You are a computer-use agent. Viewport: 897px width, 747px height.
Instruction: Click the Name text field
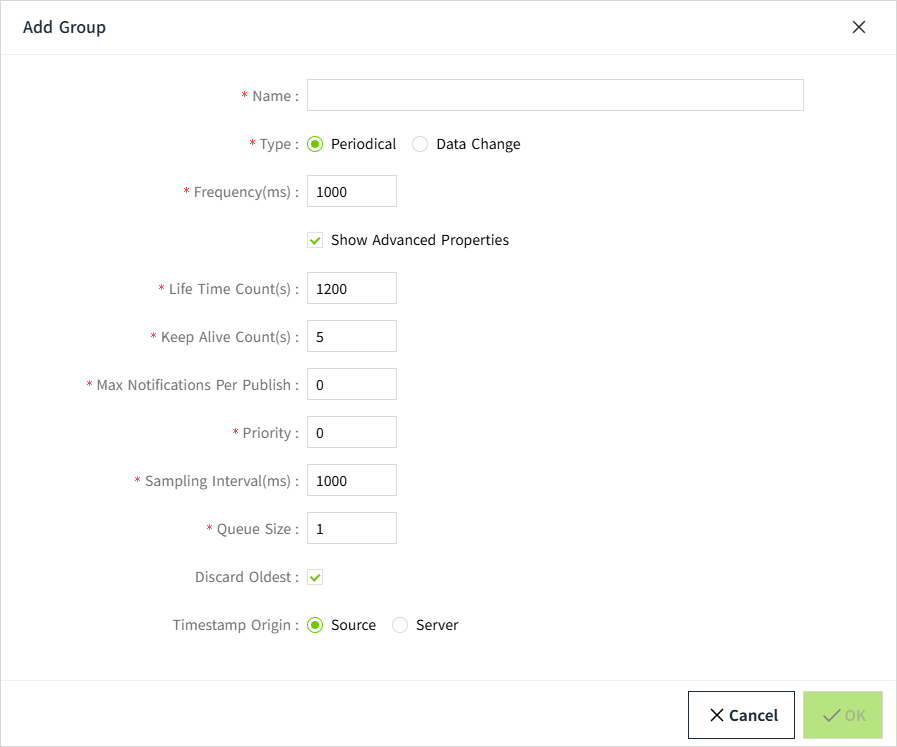[x=555, y=96]
